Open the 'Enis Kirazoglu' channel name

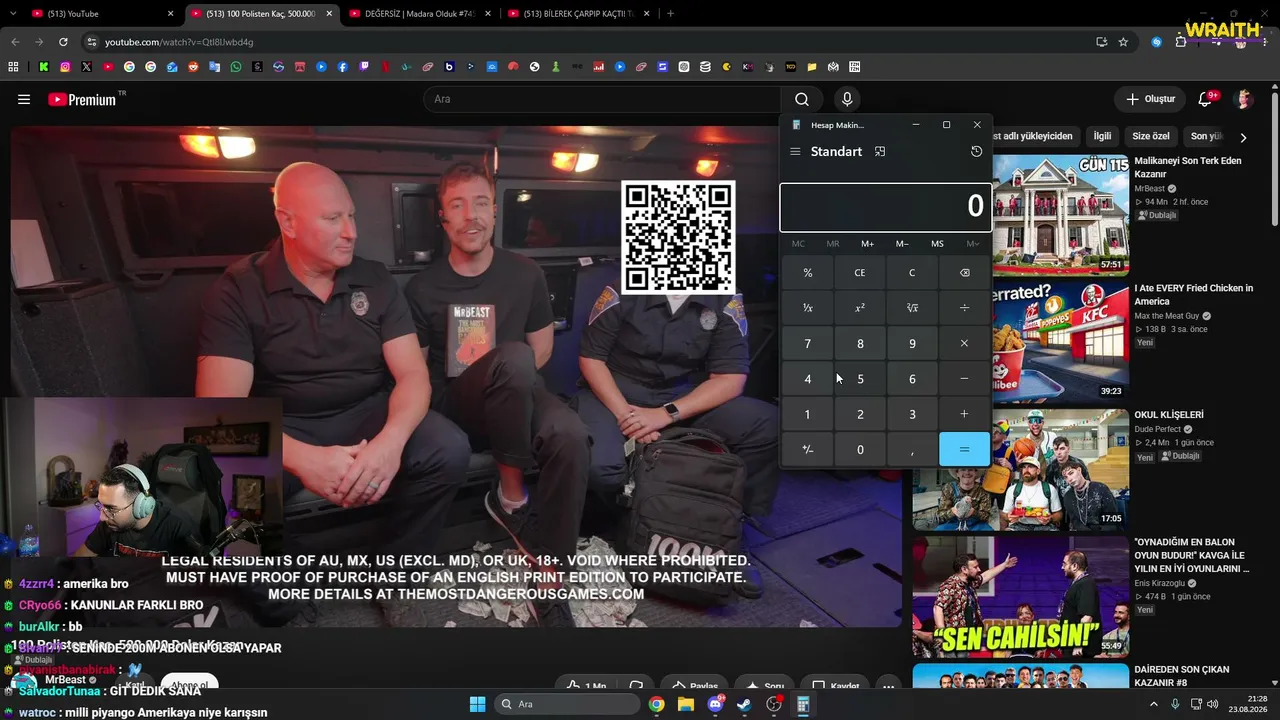point(1158,583)
